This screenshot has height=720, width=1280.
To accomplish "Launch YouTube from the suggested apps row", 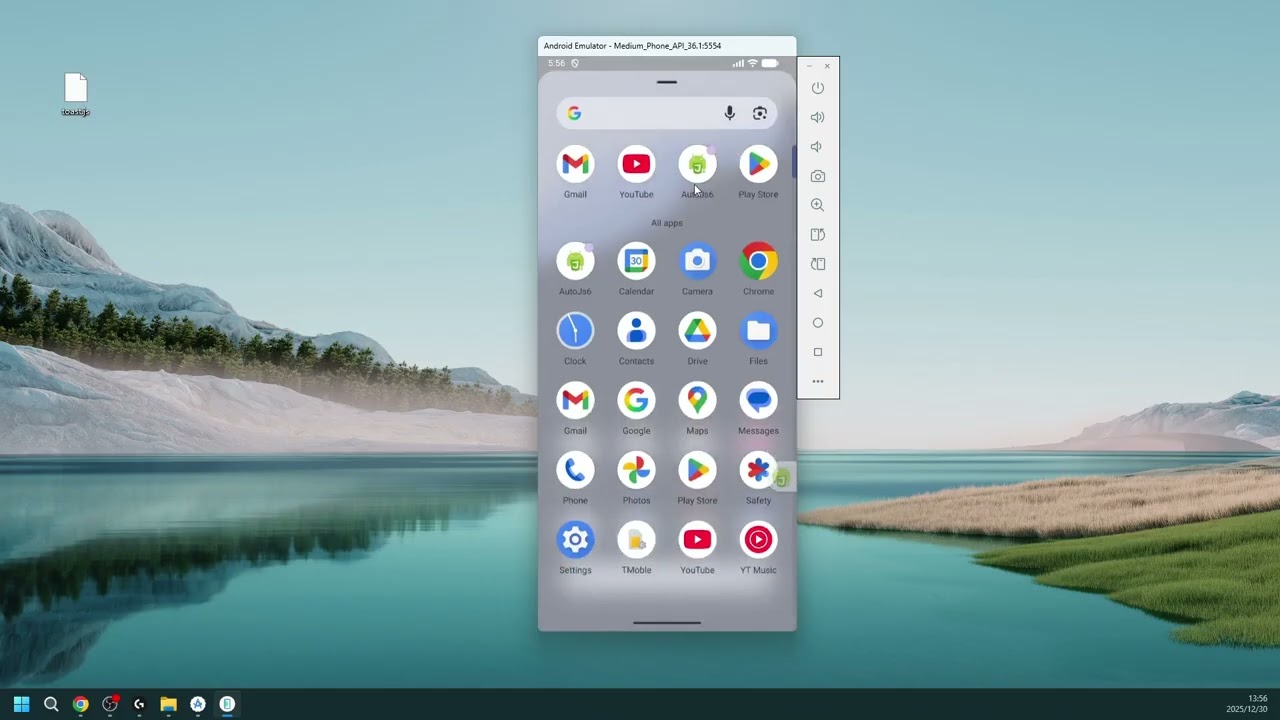I will (x=636, y=165).
